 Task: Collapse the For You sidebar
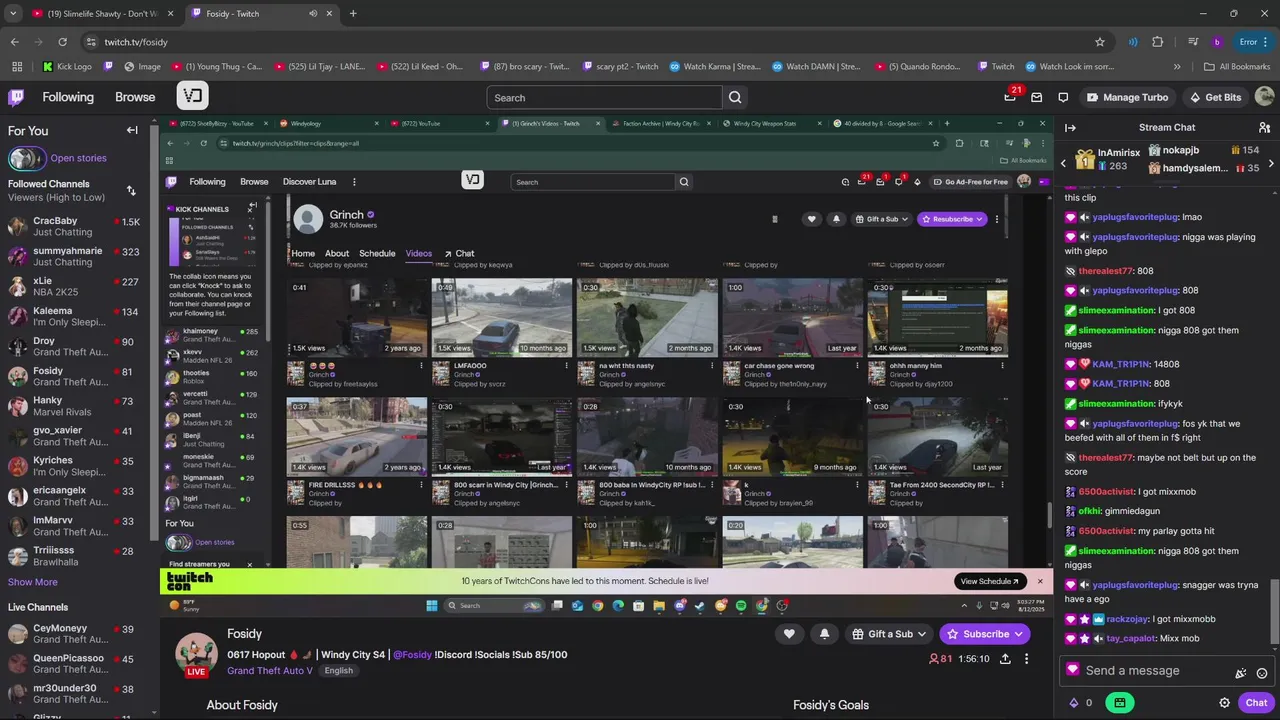tap(132, 130)
